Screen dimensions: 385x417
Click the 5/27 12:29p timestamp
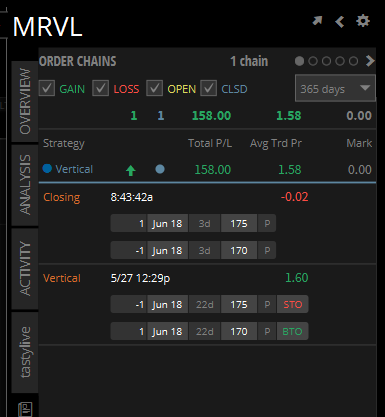coord(140,278)
